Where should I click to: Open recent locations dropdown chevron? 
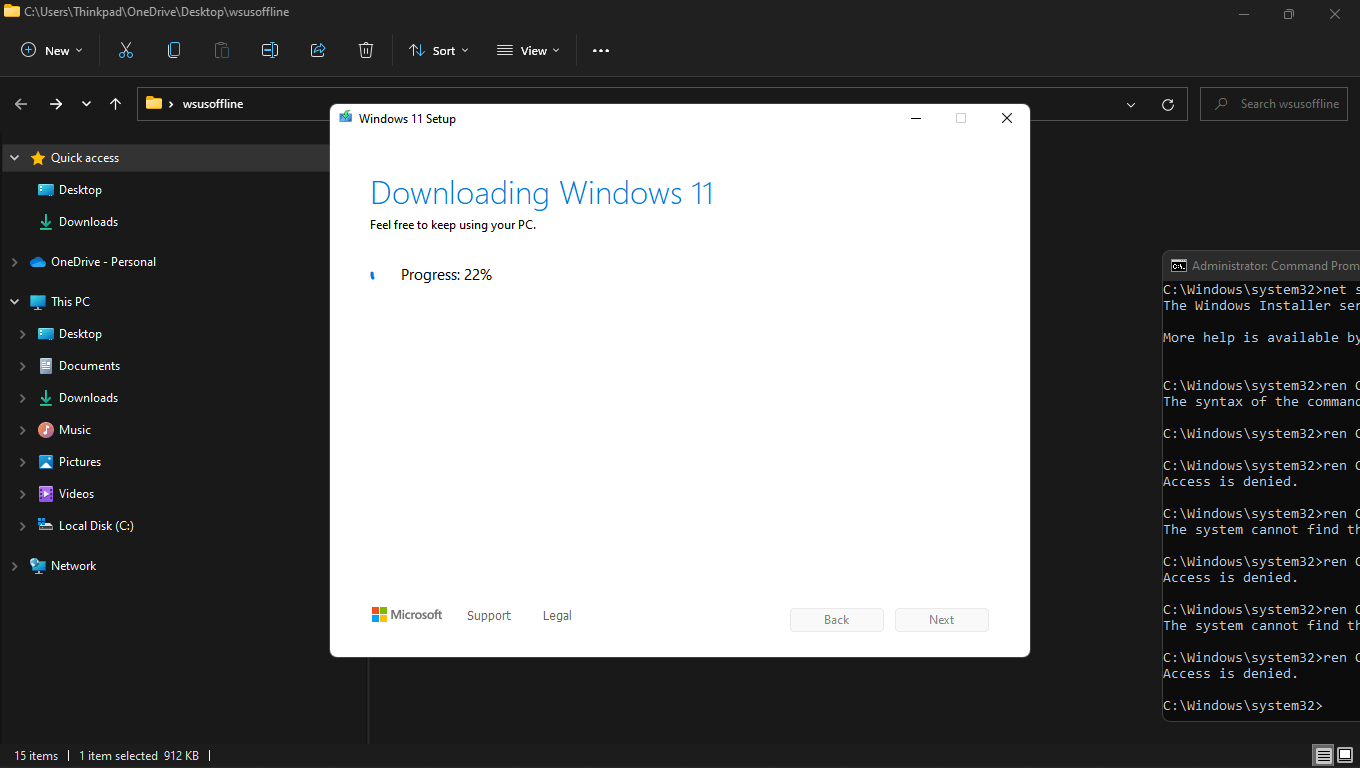[x=86, y=104]
